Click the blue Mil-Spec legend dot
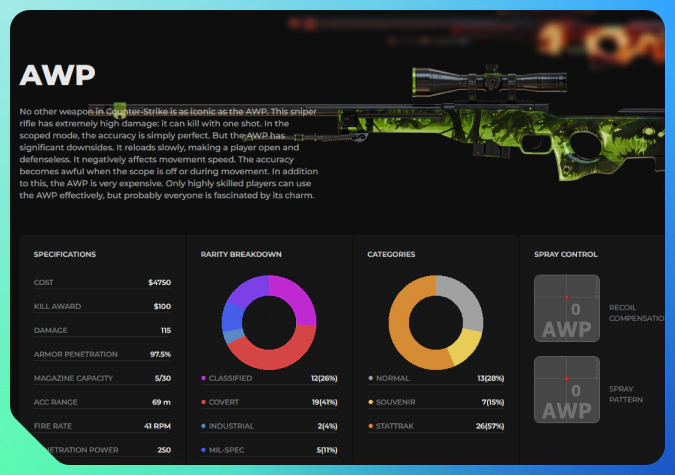Screen dimensions: 675x475 203,450
